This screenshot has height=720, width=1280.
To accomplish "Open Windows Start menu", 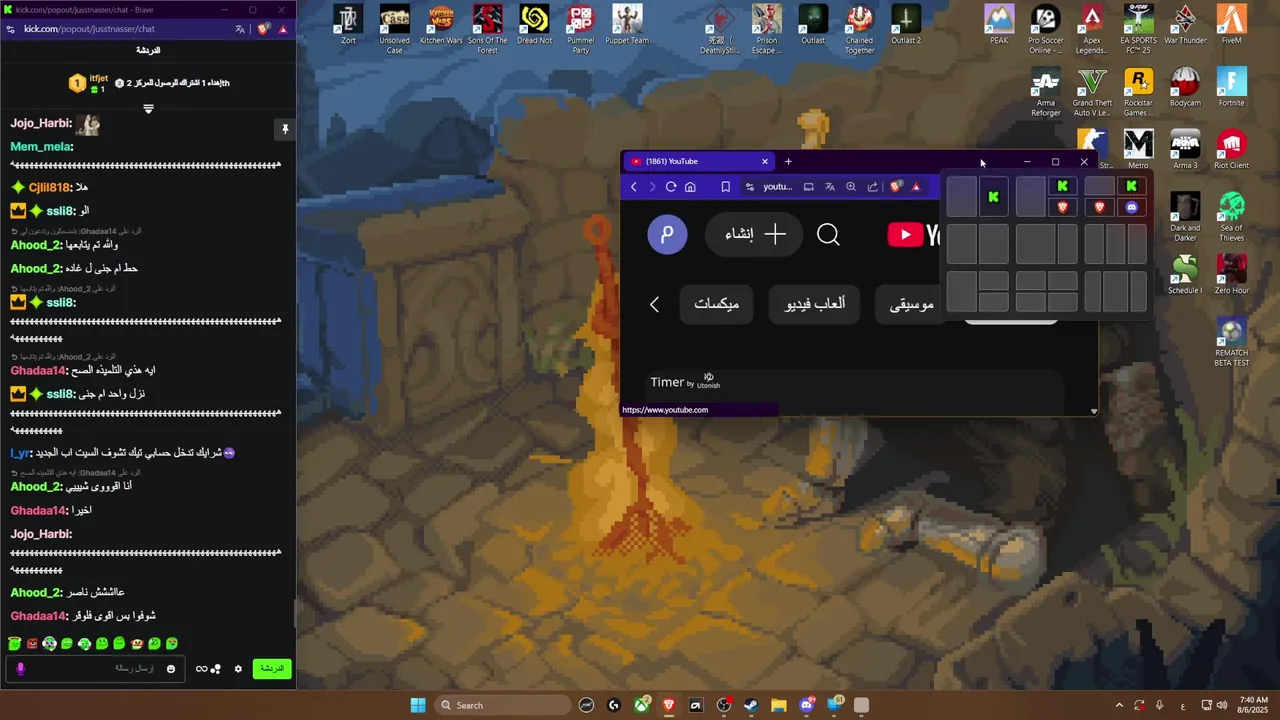I will click(x=418, y=705).
